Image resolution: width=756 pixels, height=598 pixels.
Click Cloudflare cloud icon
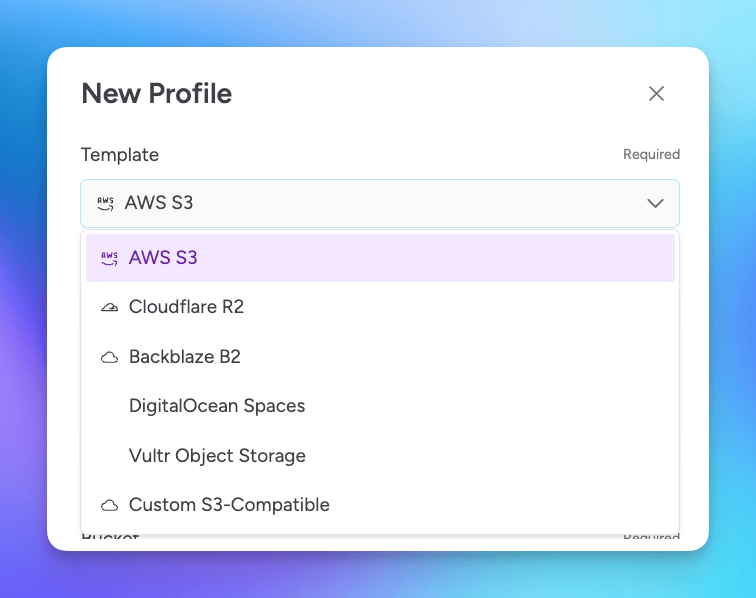(109, 308)
